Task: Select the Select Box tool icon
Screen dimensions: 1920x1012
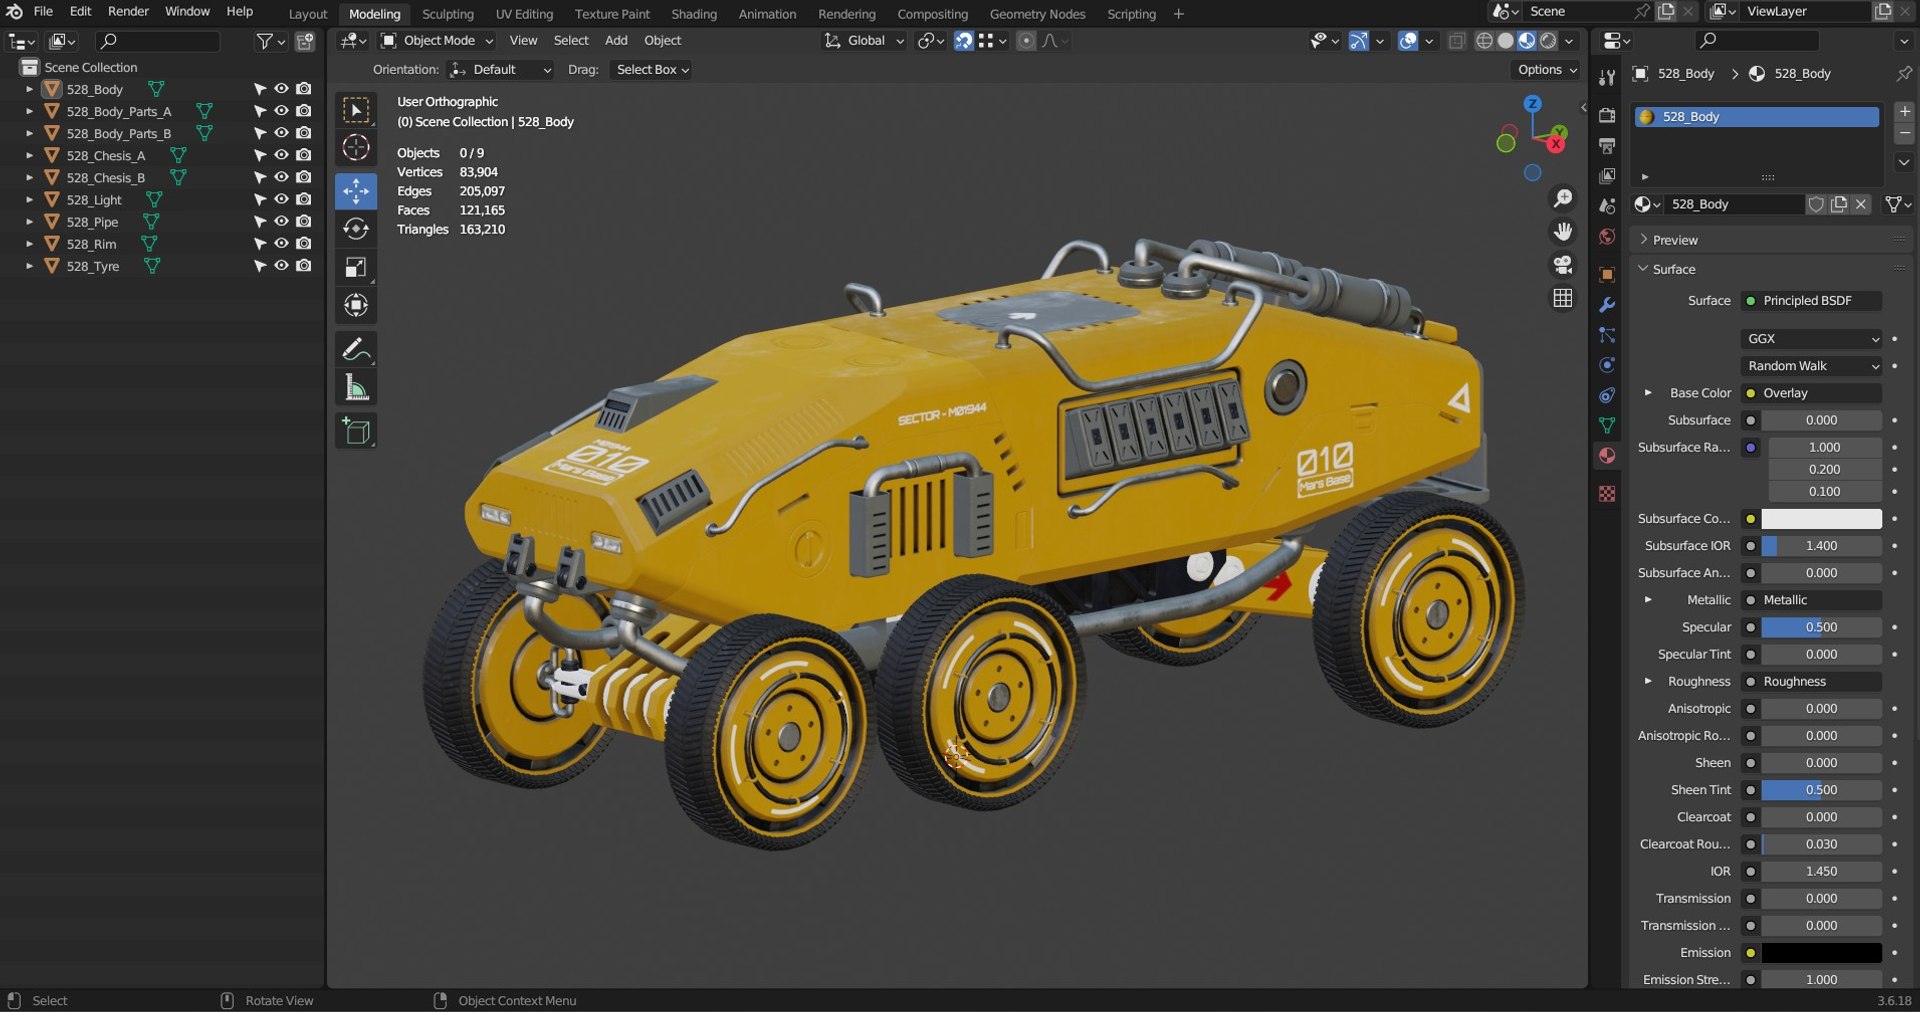Action: (x=356, y=110)
